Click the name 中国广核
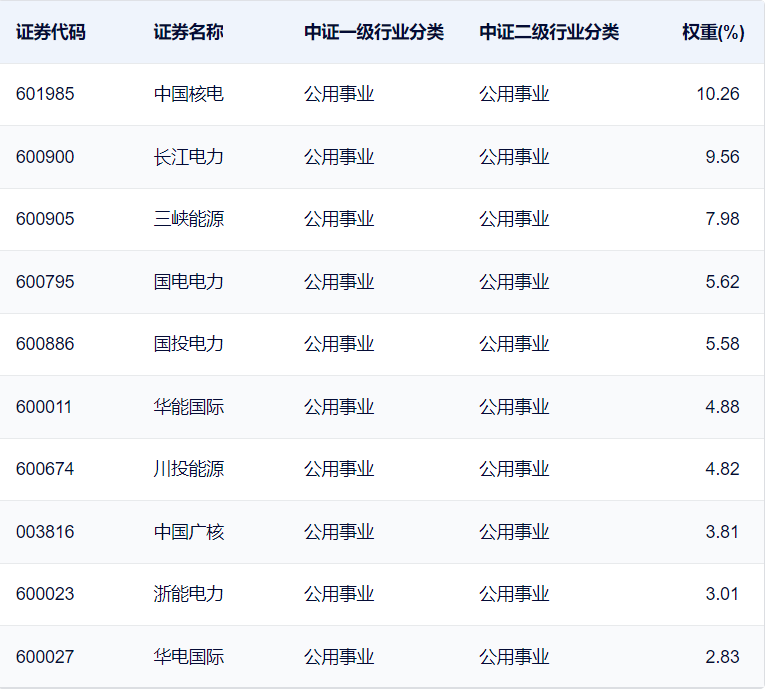The height and width of the screenshot is (690, 766). 189,532
